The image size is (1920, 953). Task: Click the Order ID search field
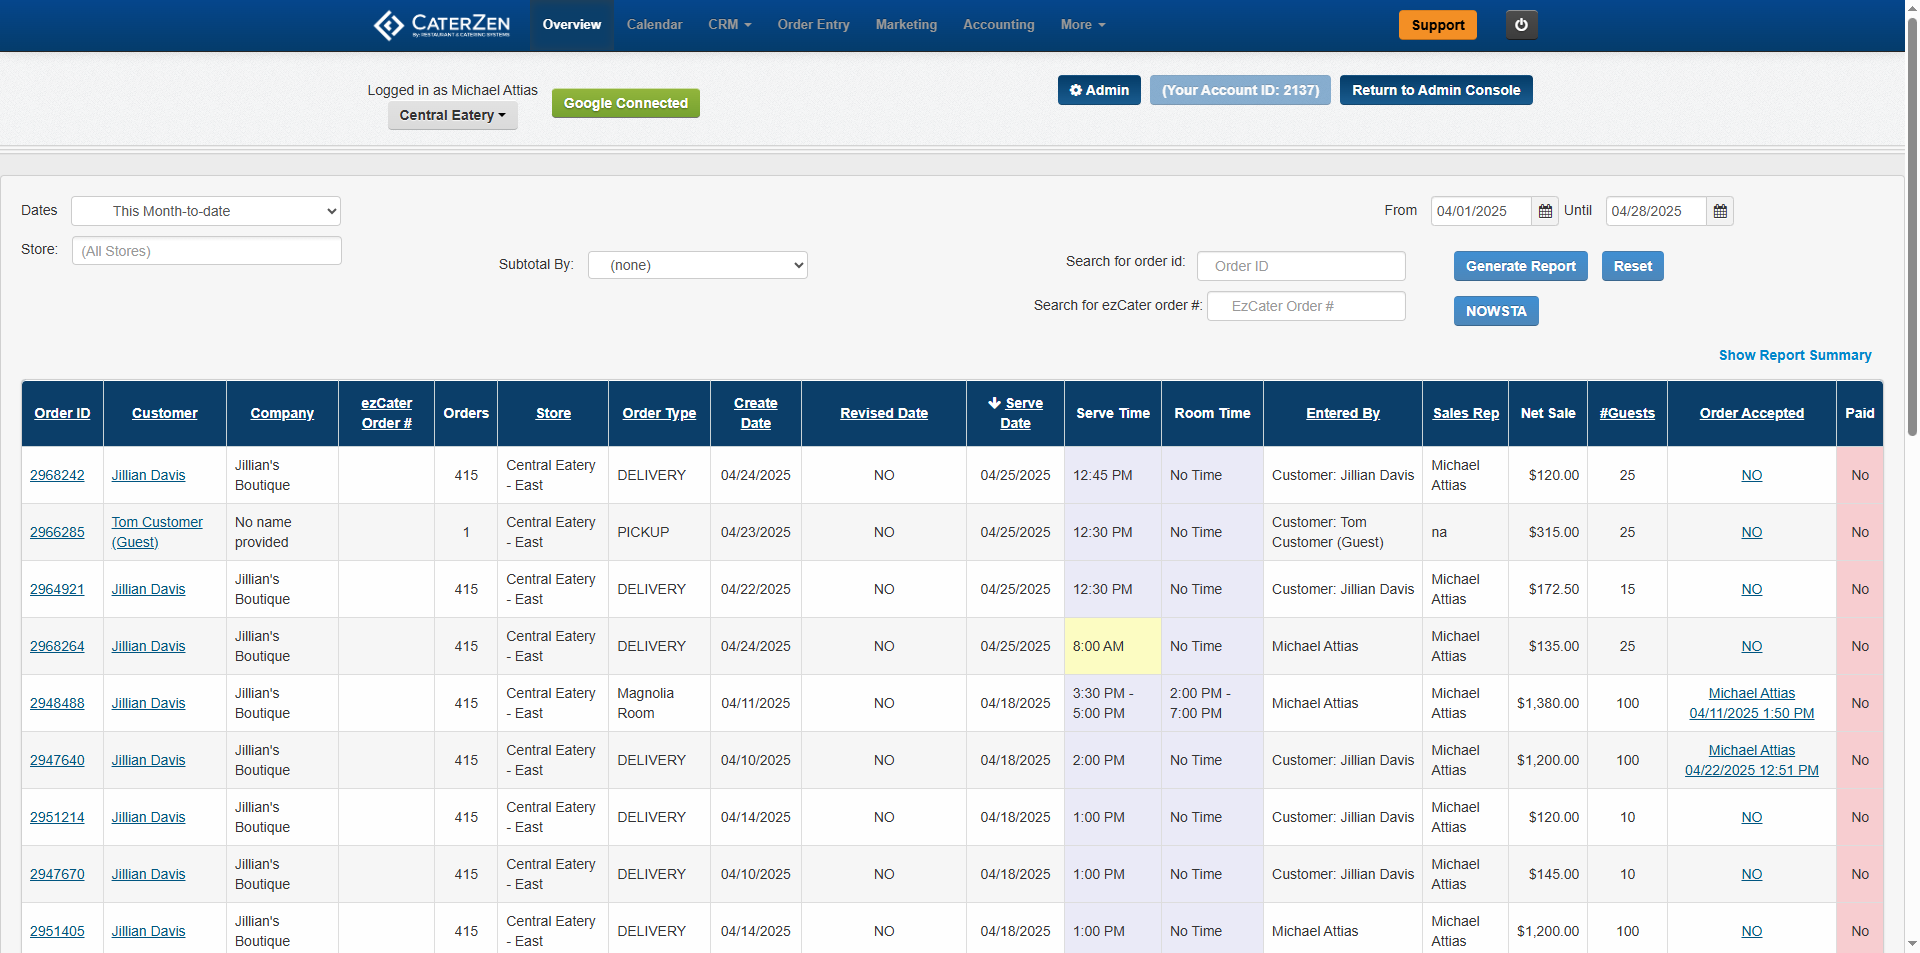tap(1300, 266)
